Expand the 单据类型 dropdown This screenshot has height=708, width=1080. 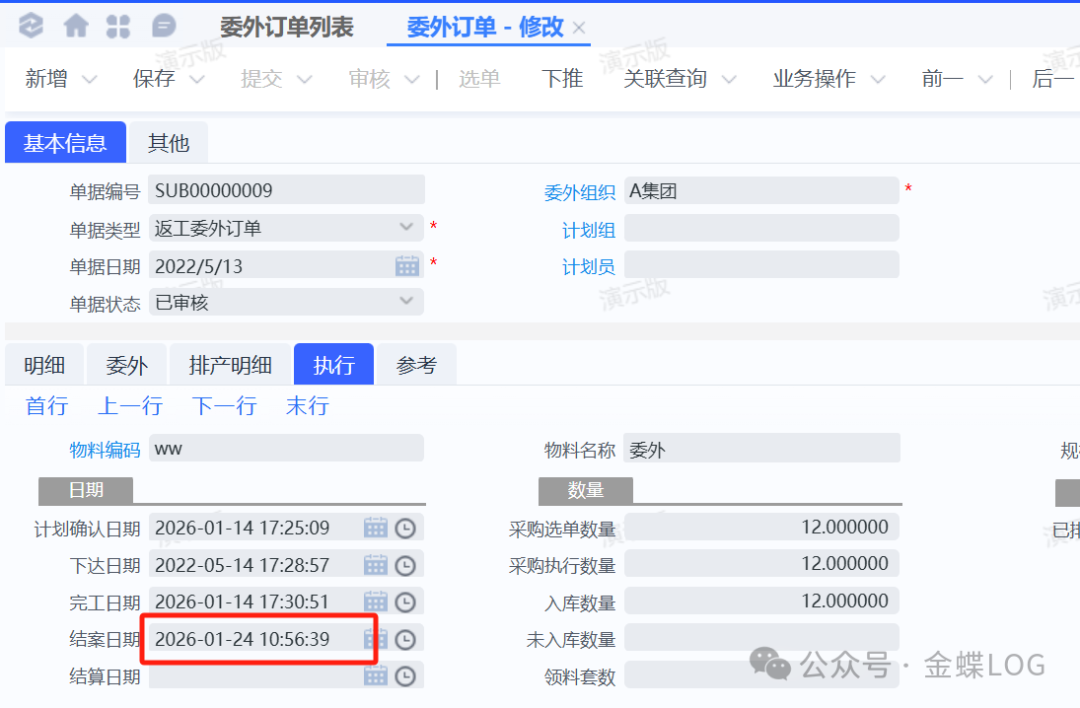point(406,228)
